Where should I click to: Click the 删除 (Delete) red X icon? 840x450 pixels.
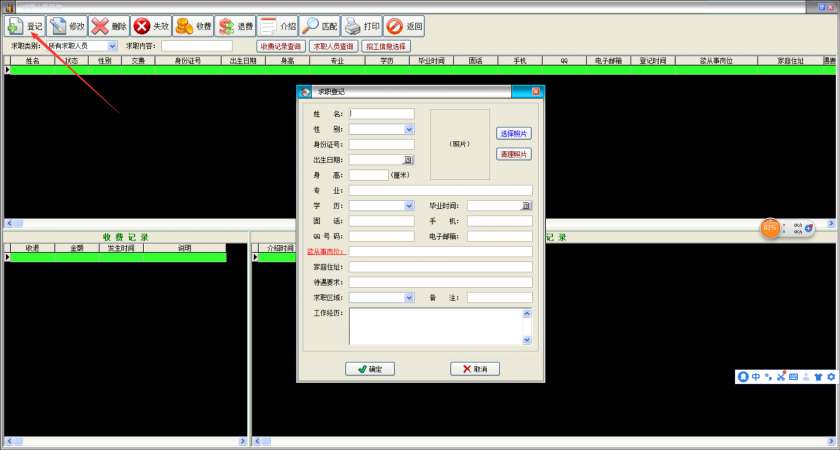click(x=100, y=26)
